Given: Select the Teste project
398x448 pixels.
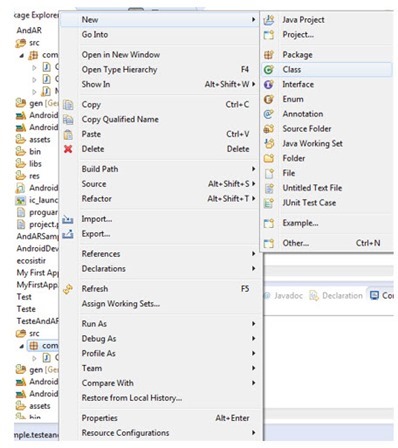Looking at the screenshot, I should pos(26,309).
